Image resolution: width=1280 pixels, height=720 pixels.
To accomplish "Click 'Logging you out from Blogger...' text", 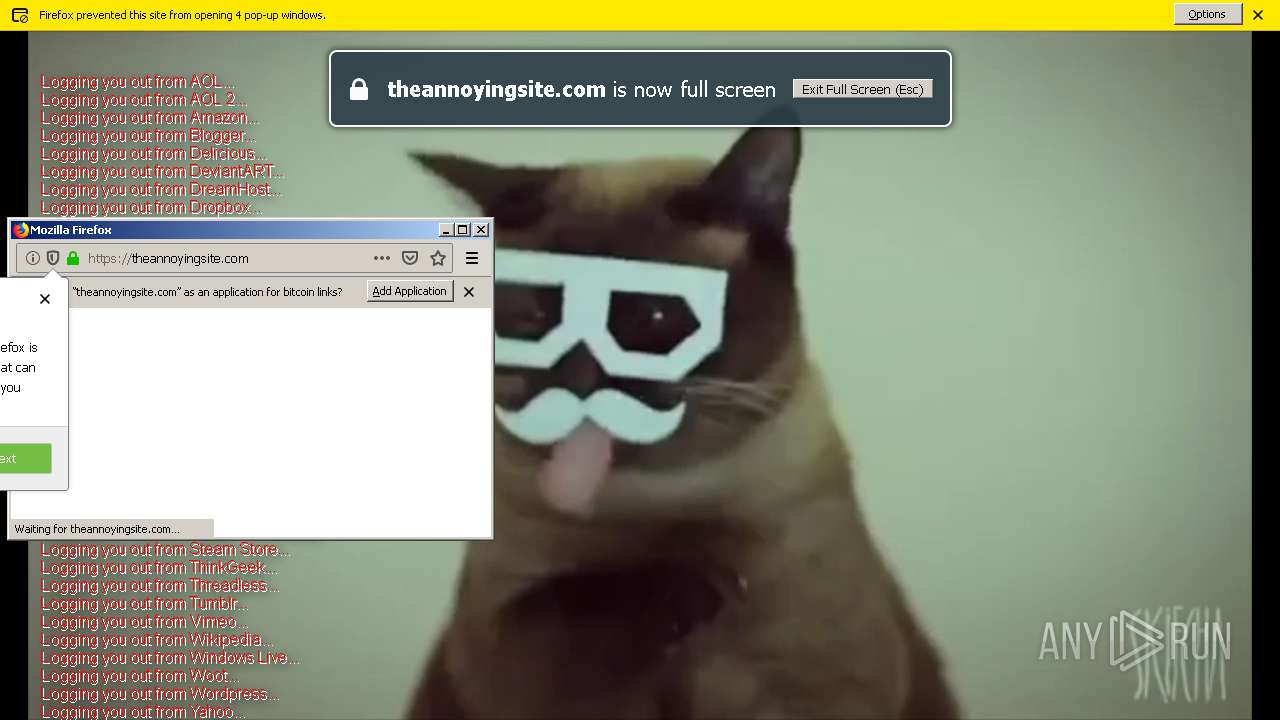I will pos(147,136).
